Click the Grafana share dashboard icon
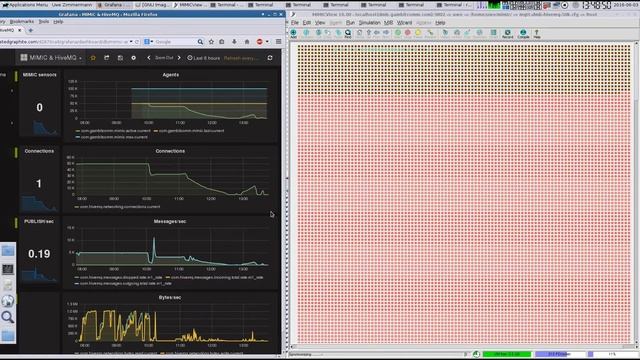Screen dimensions: 640x360 [x=107, y=58]
